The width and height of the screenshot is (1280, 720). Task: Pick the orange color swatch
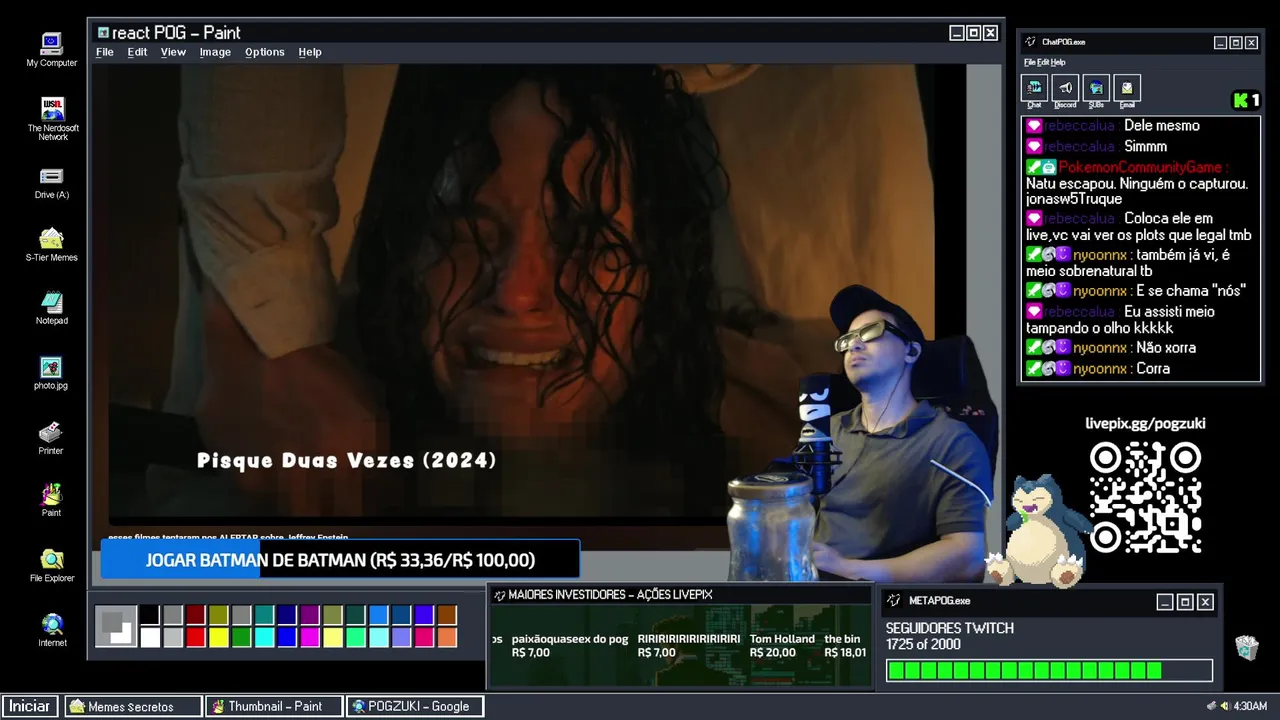447,637
